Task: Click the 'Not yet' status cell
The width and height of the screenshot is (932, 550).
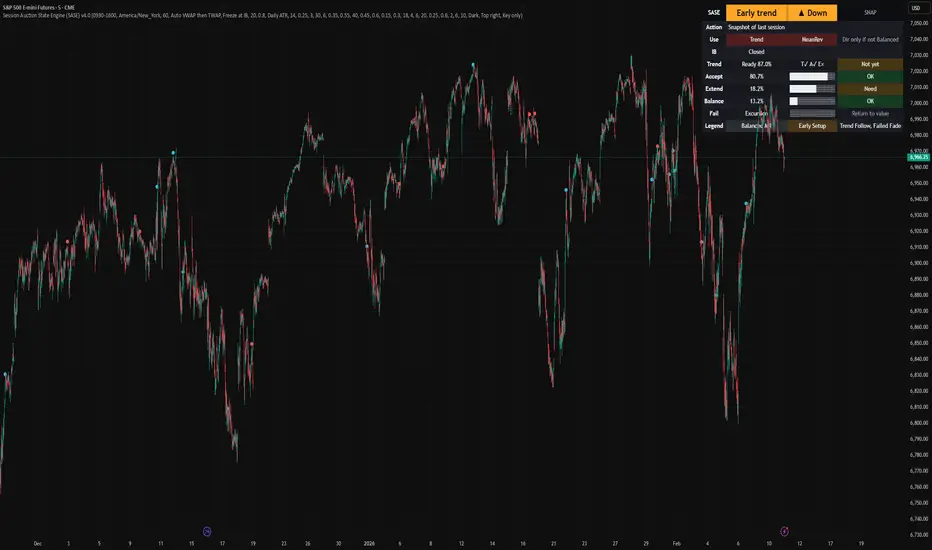Action: click(x=870, y=64)
